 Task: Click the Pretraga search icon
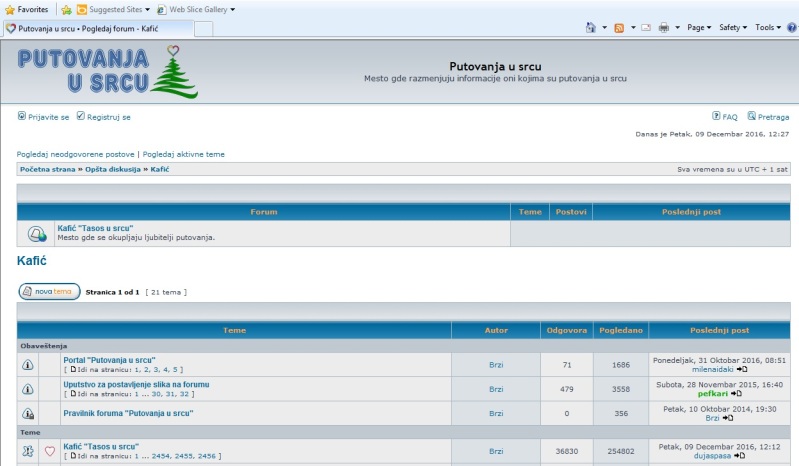[x=752, y=116]
